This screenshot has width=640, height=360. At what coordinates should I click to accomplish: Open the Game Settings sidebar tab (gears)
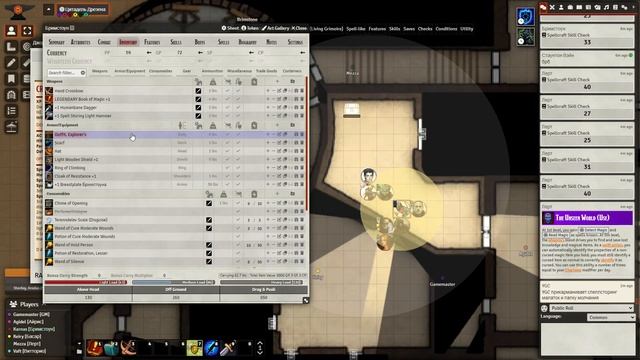click(624, 7)
